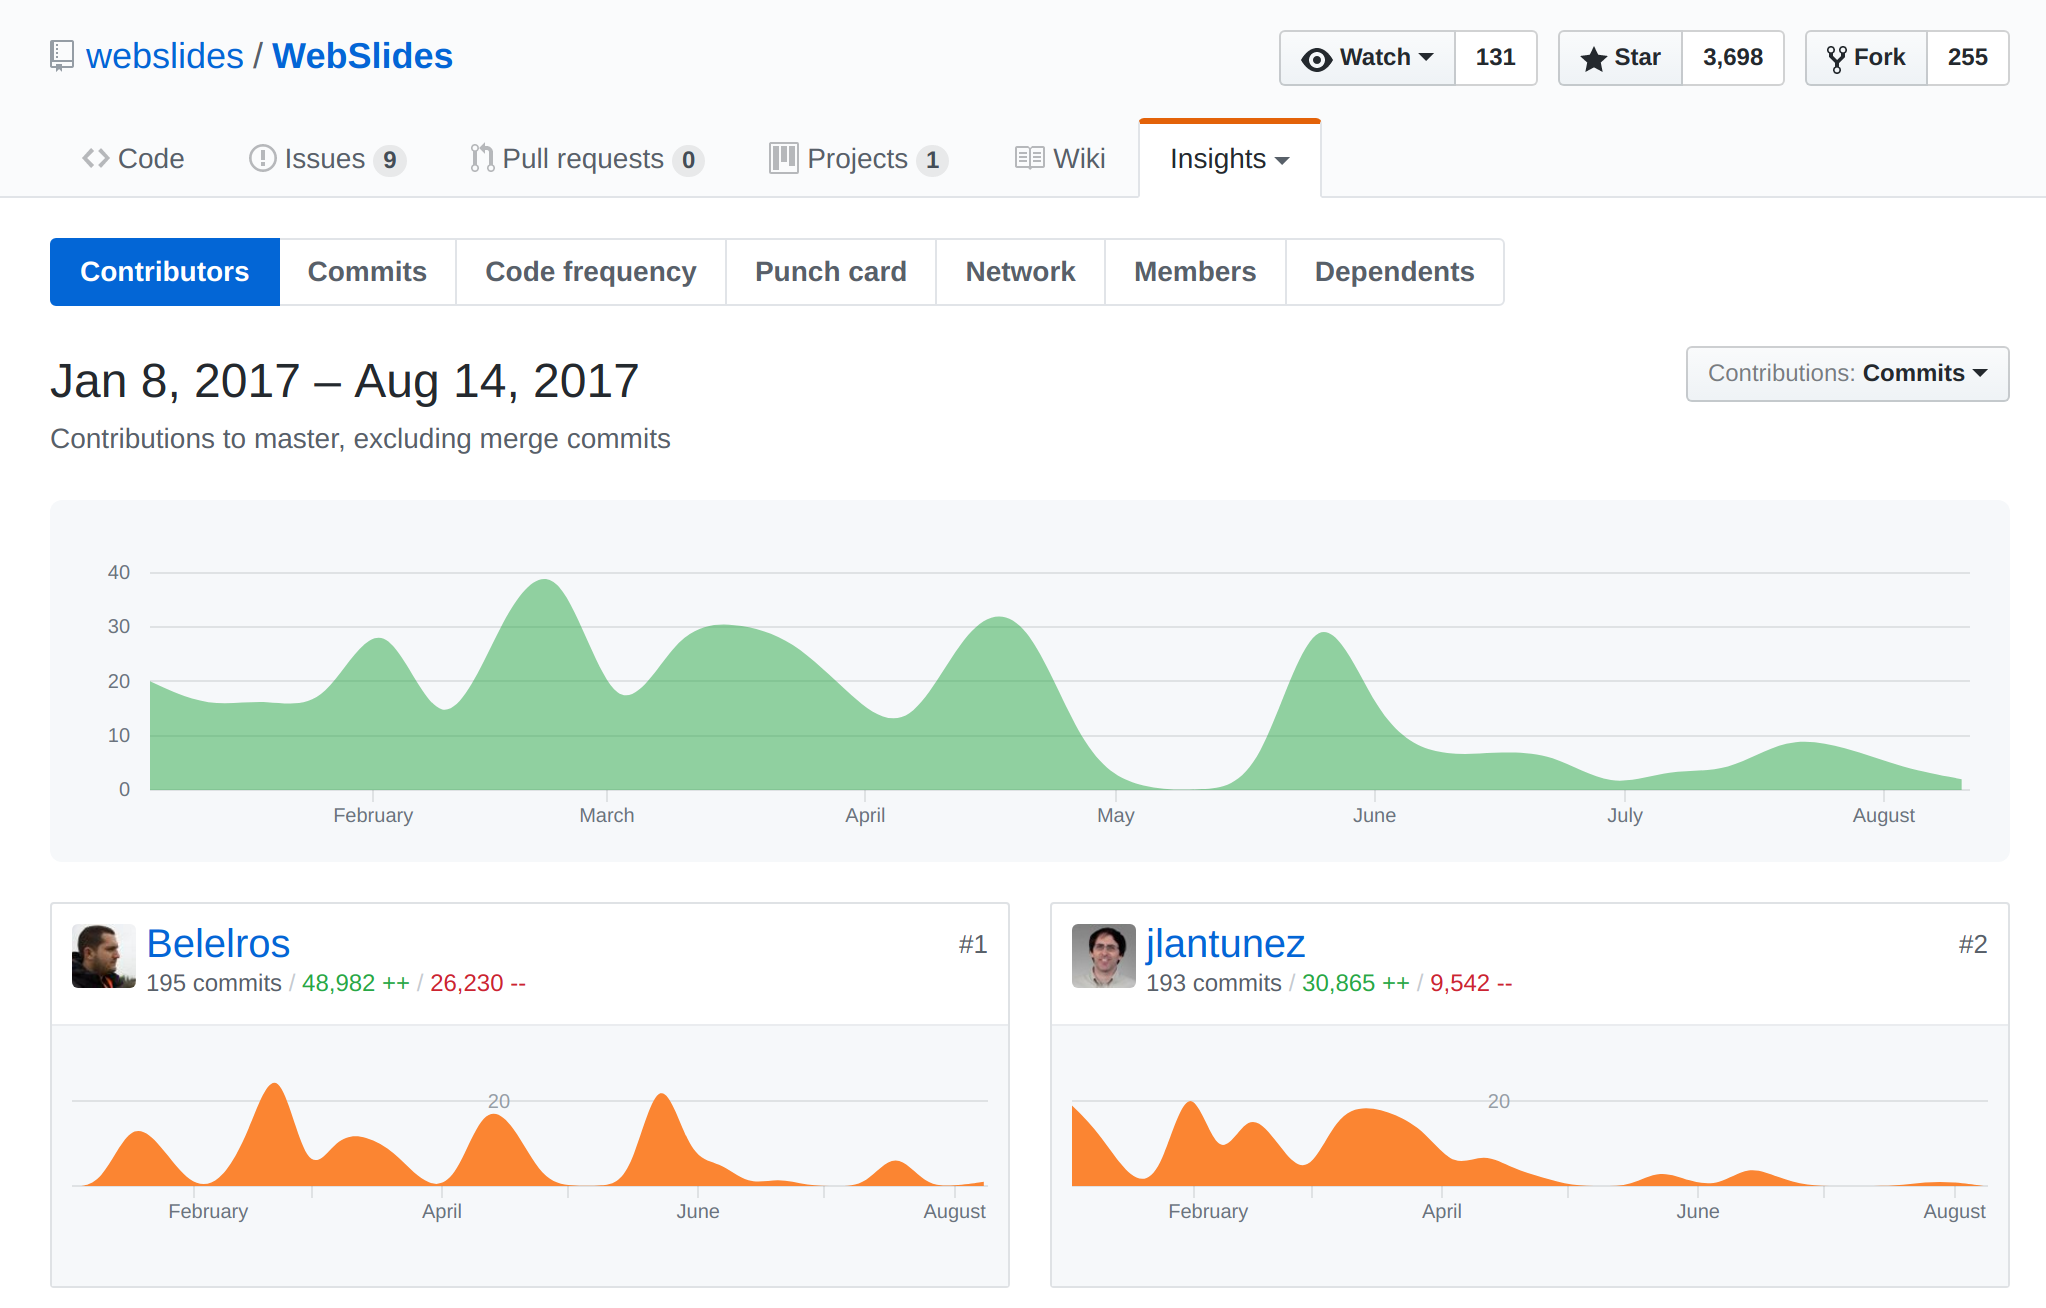The width and height of the screenshot is (2046, 1308).
Task: Click the fork icon on the Fork button
Action: pyautogui.click(x=1838, y=58)
